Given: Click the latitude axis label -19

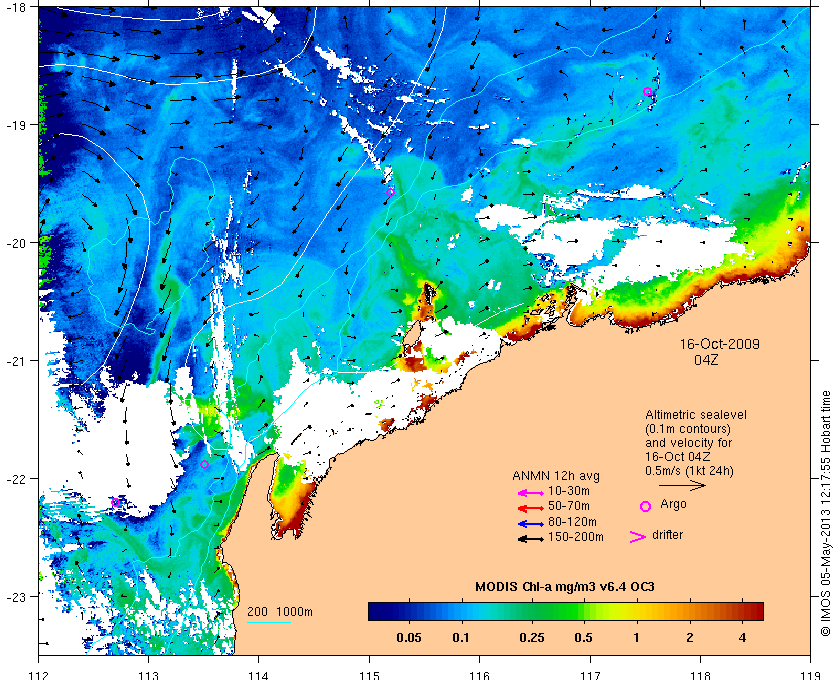Looking at the screenshot, I should (x=16, y=125).
